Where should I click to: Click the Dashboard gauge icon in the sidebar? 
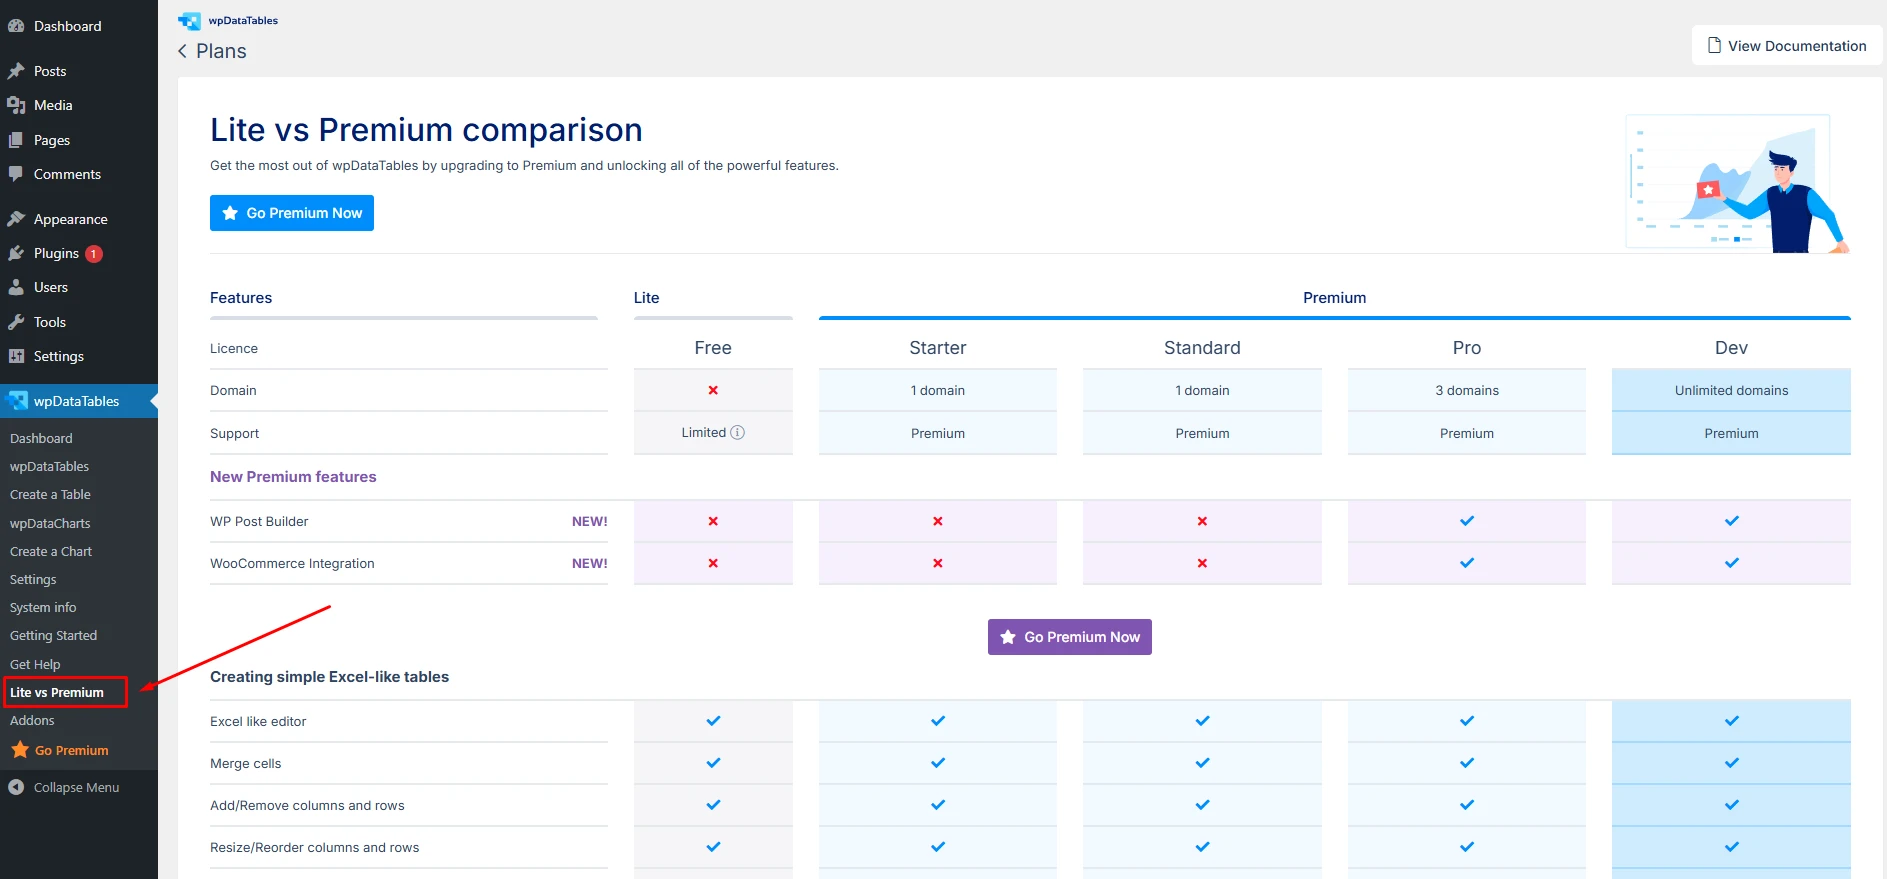16,26
